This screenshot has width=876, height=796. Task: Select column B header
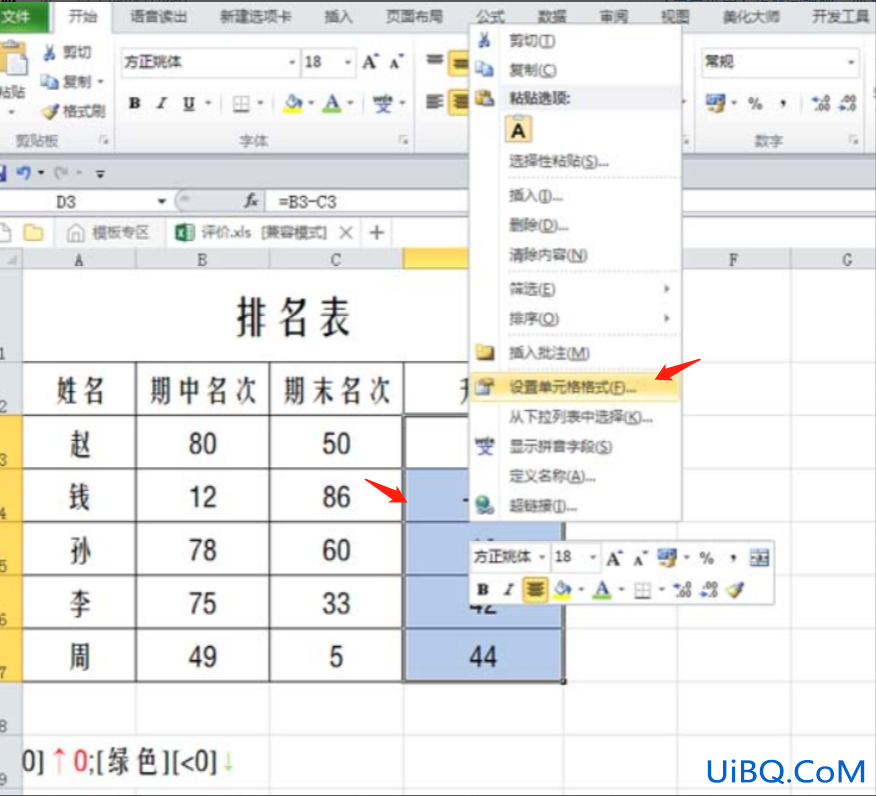click(202, 260)
